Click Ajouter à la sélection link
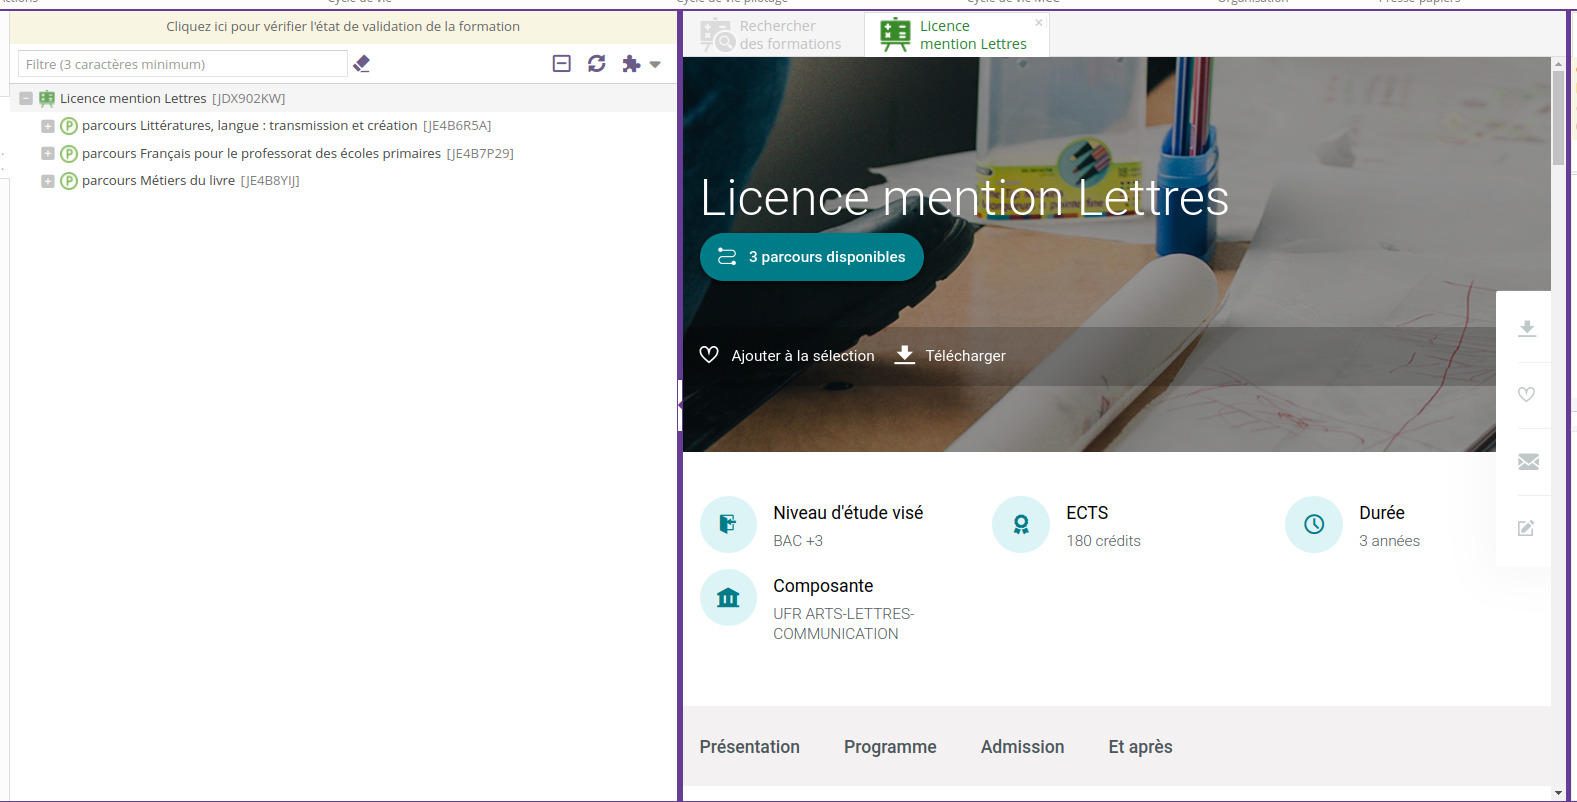 click(803, 356)
